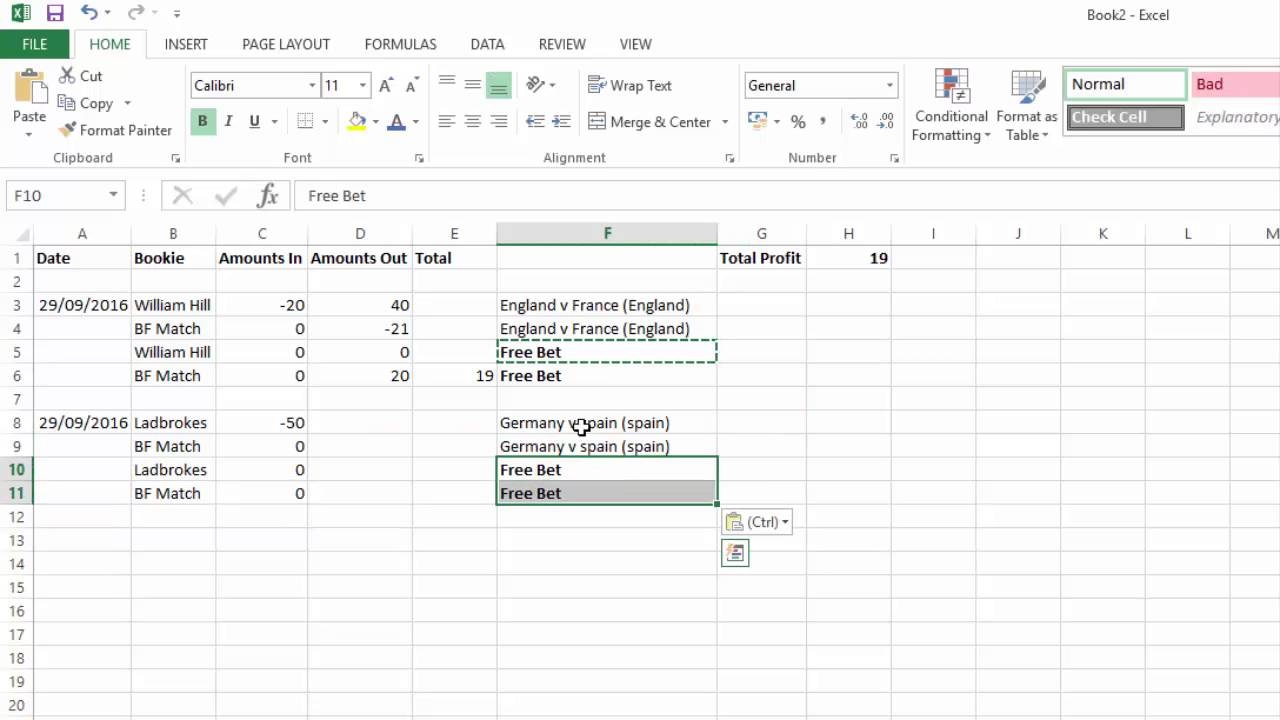Increase decimal places
Viewport: 1280px width, 720px height.
858,121
